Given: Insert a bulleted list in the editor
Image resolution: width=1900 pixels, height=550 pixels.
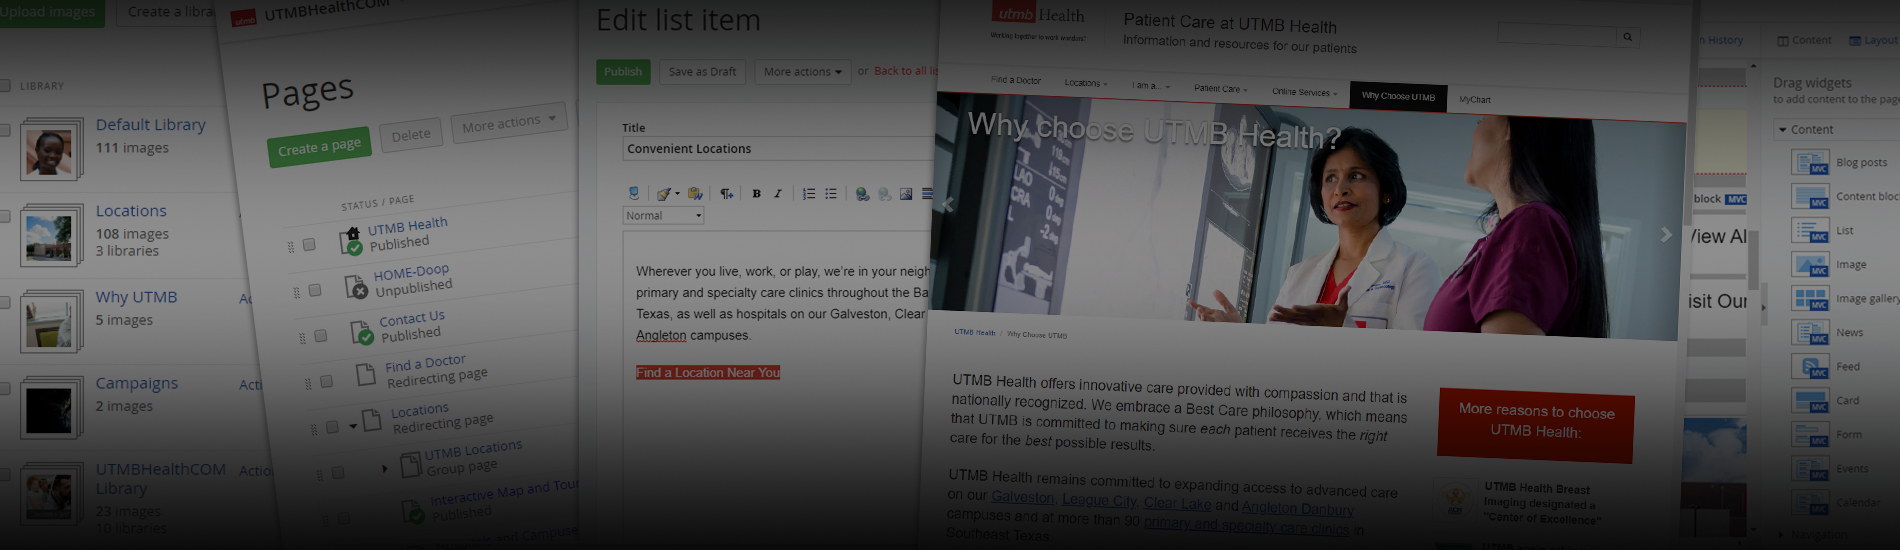Looking at the screenshot, I should pos(830,194).
